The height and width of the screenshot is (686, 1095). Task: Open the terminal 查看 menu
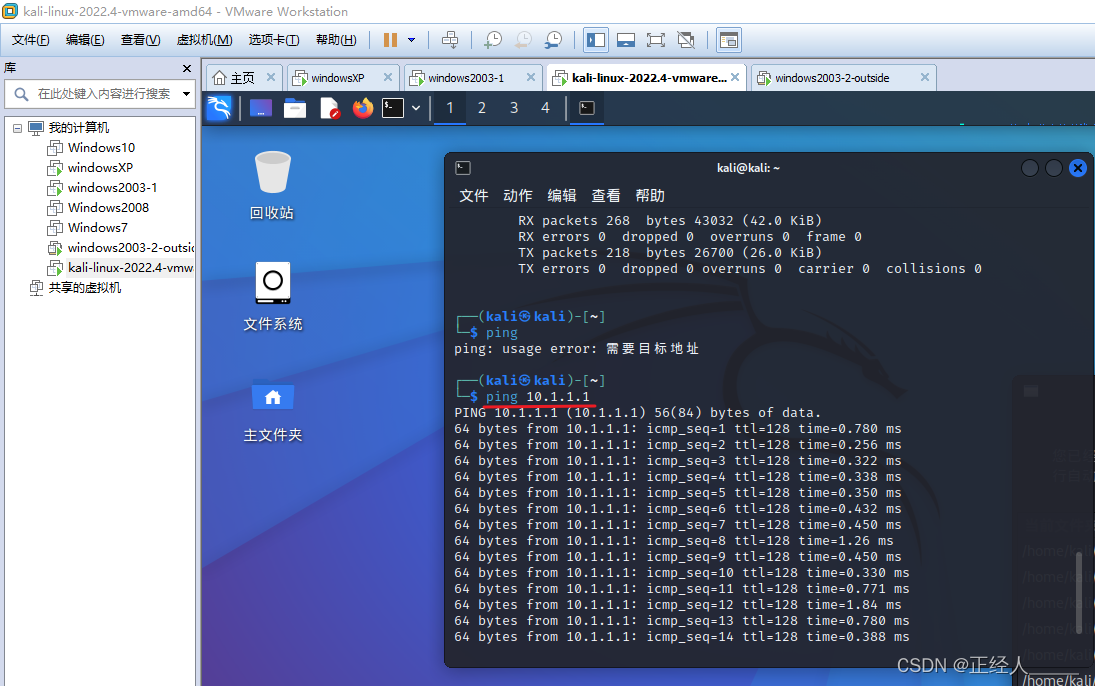coord(605,196)
